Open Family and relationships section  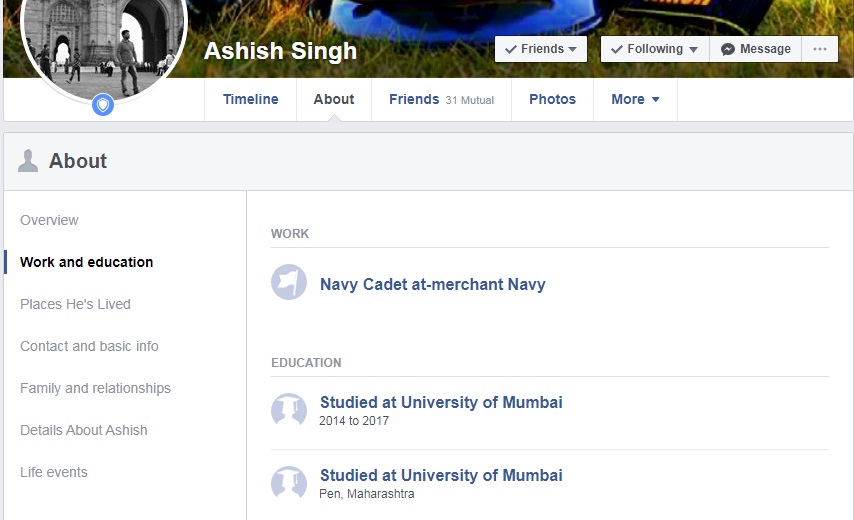click(x=95, y=388)
